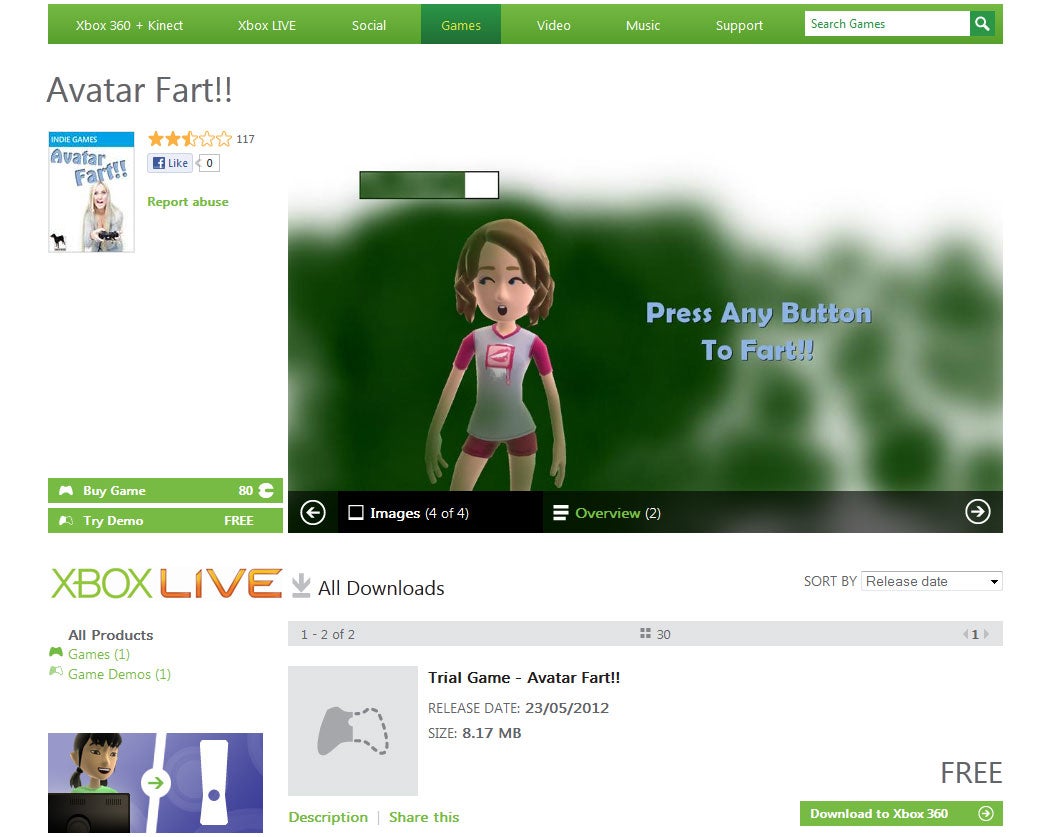
Task: Click the Buy Game button
Action: point(165,490)
